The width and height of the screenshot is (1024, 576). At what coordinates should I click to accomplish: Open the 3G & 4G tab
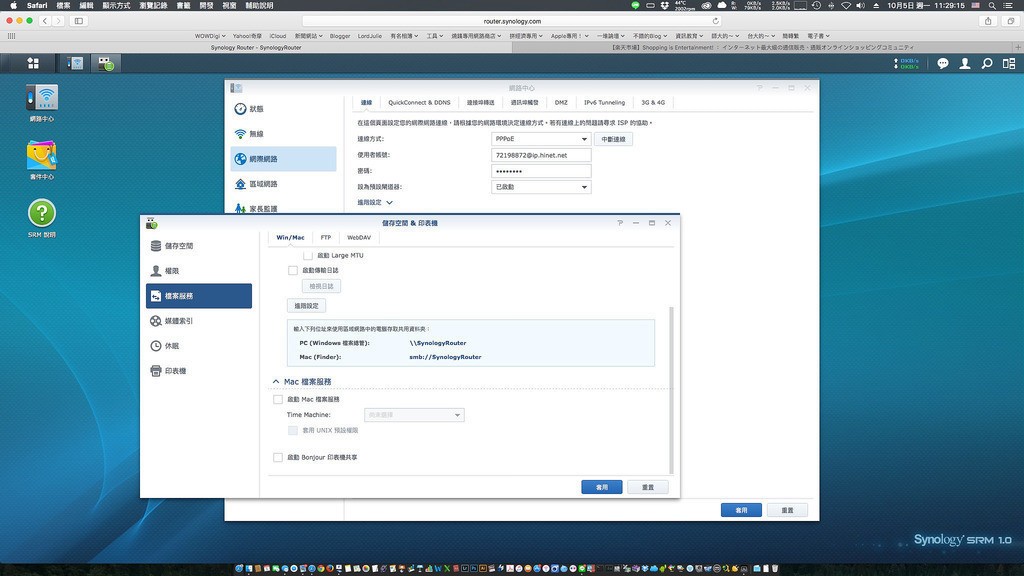(652, 103)
